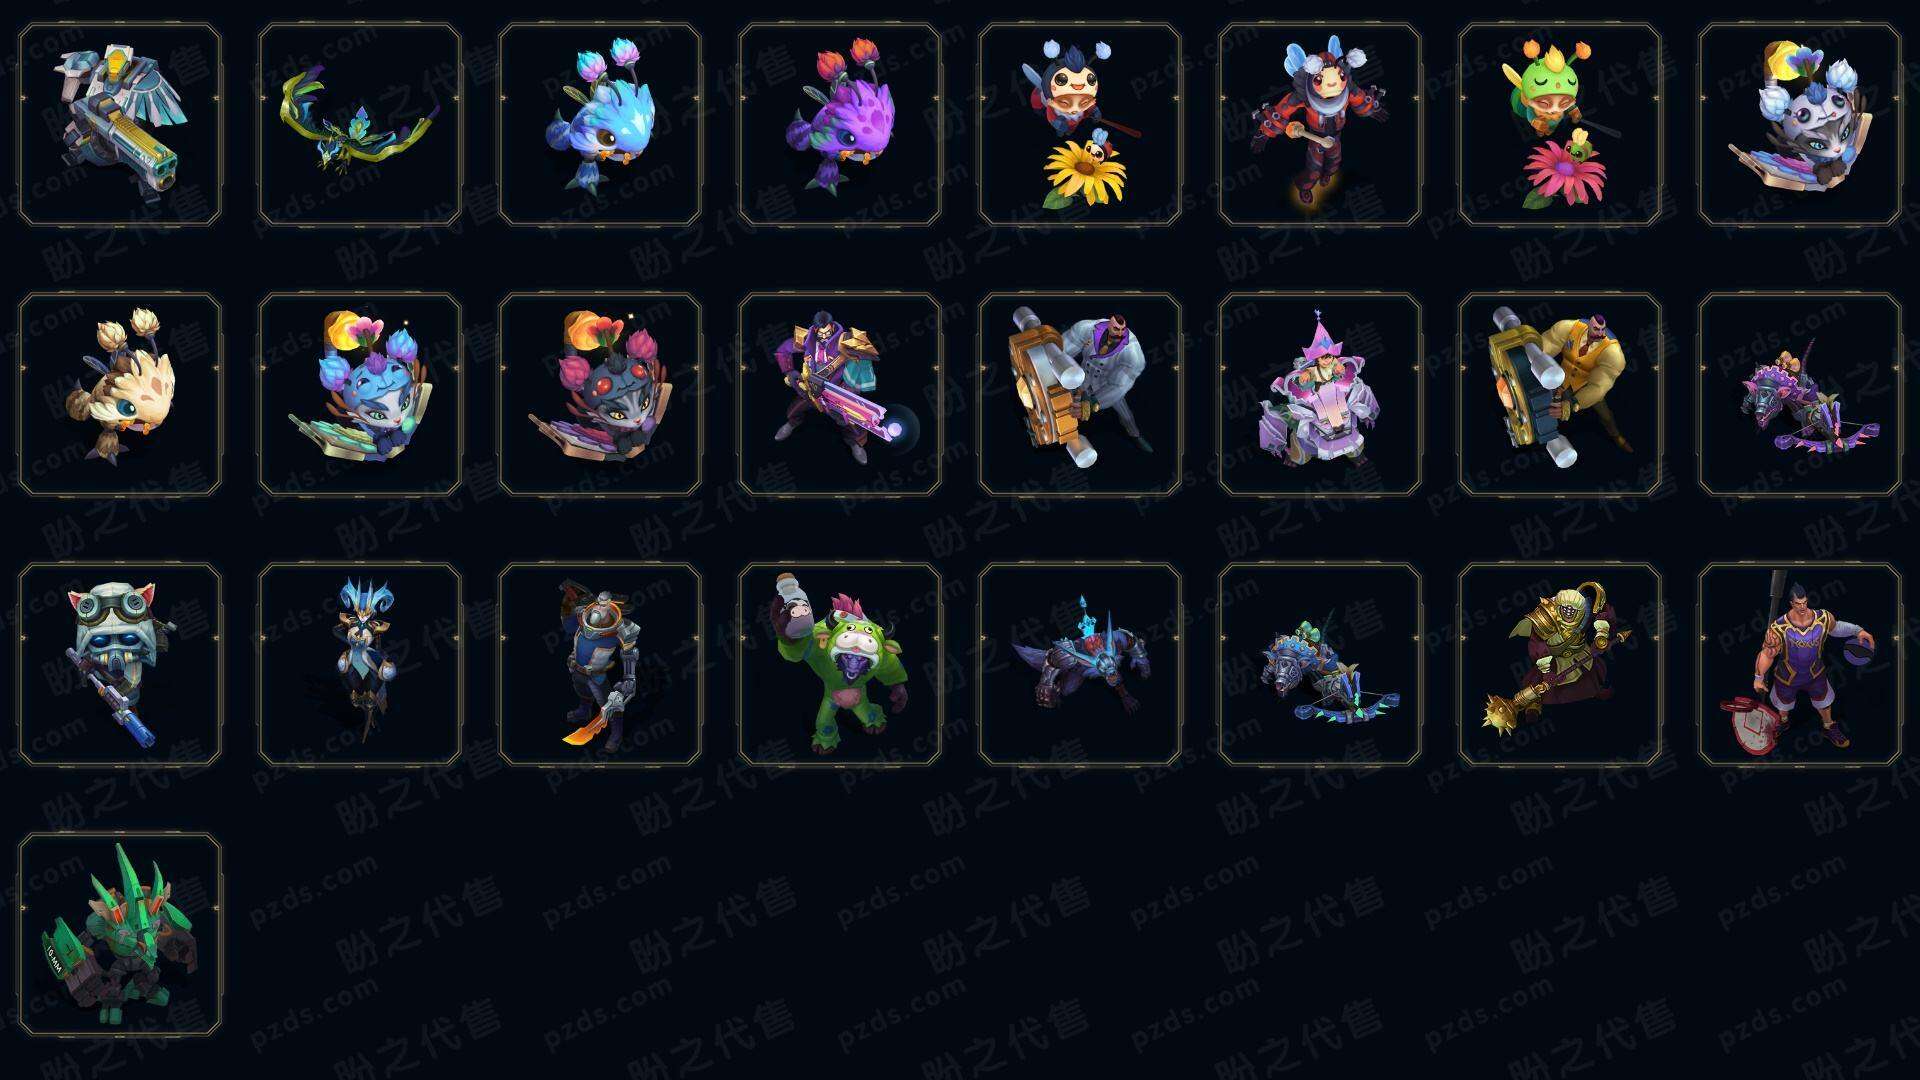Image resolution: width=1920 pixels, height=1080 pixels.
Task: Select the green crystal spiked golem
Action: point(120,934)
